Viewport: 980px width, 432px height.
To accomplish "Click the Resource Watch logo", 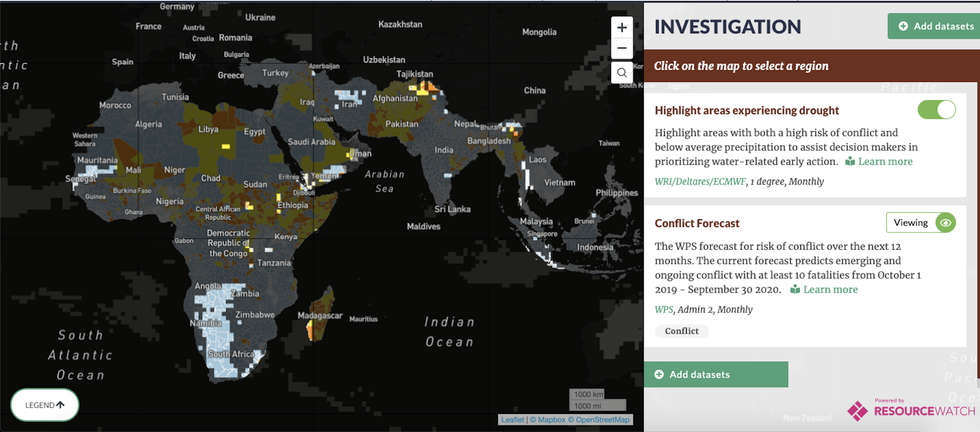I will tap(896, 410).
